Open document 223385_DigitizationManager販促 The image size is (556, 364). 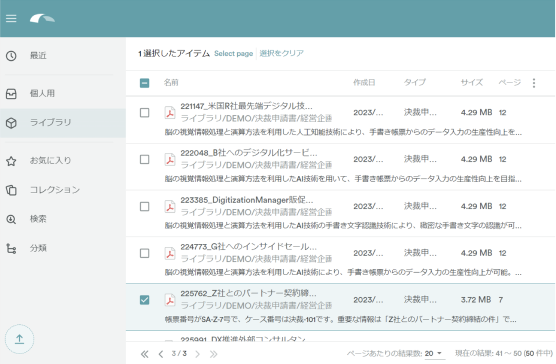pos(247,200)
